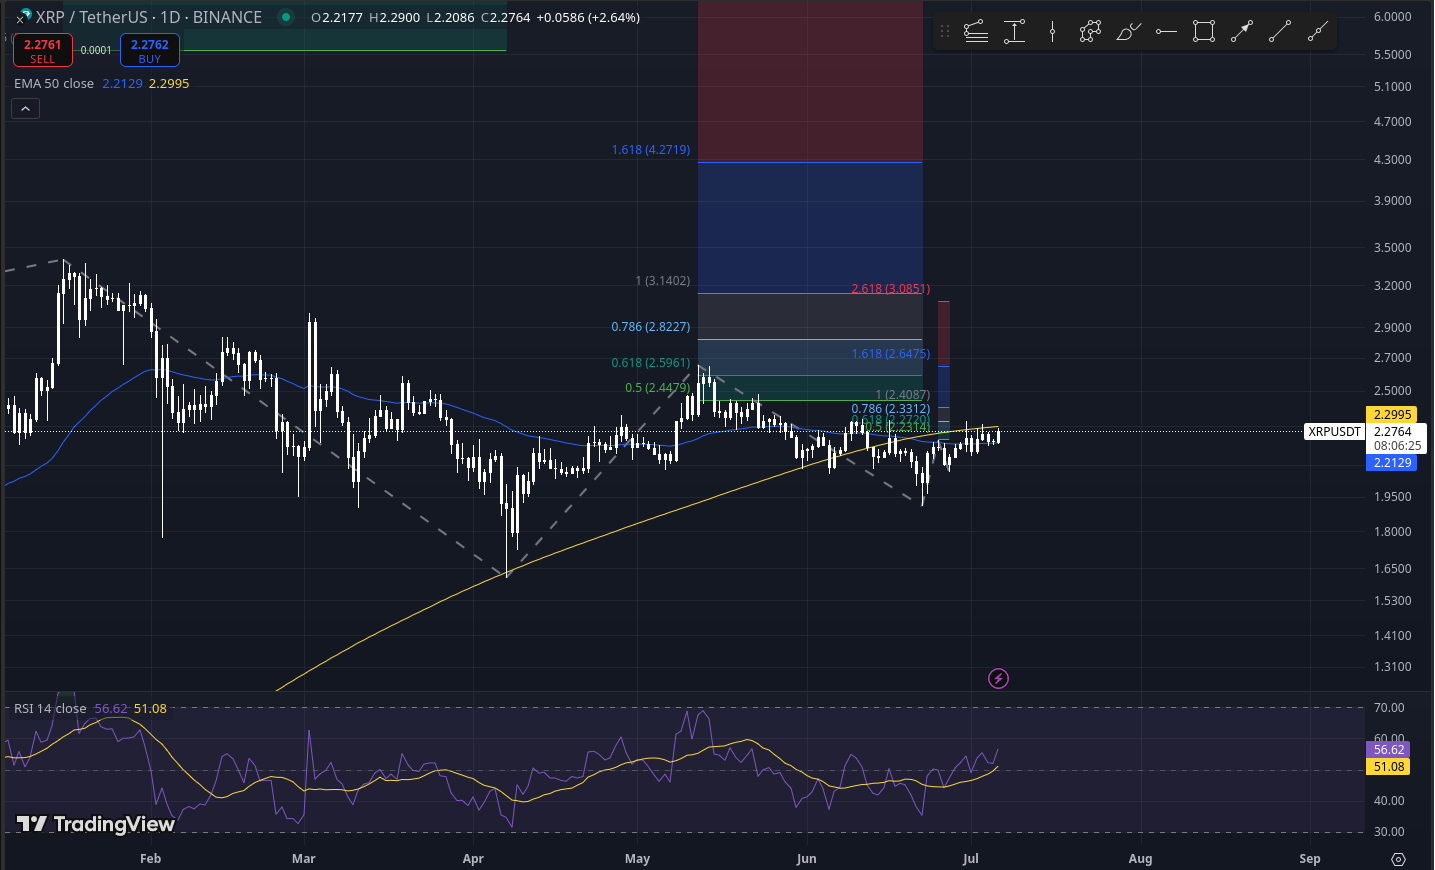Click the XRPUSDT price axis label
This screenshot has width=1435, height=870.
pyautogui.click(x=1335, y=432)
